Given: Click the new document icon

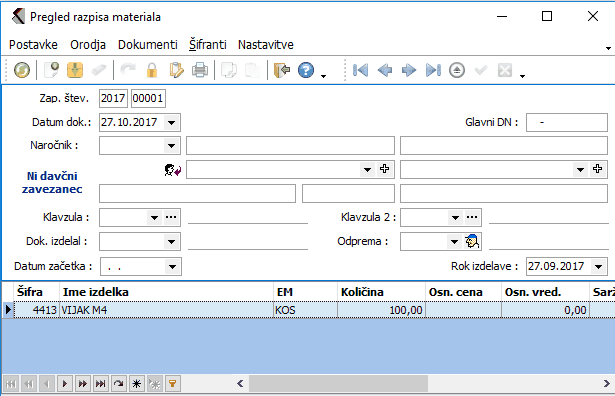Looking at the screenshot, I should 51,70.
